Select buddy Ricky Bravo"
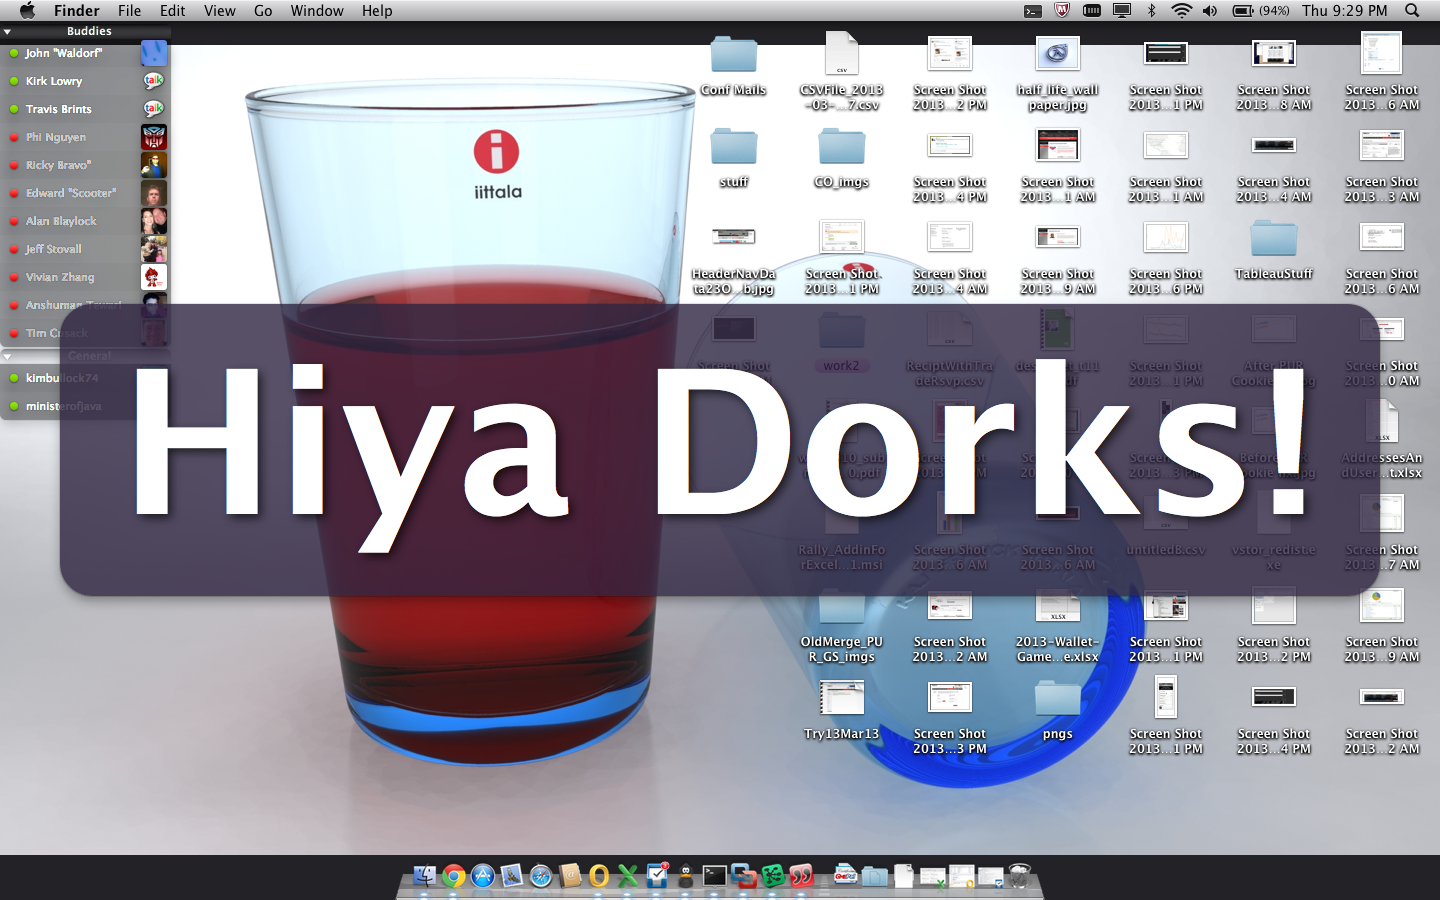This screenshot has width=1440, height=900. (x=85, y=165)
